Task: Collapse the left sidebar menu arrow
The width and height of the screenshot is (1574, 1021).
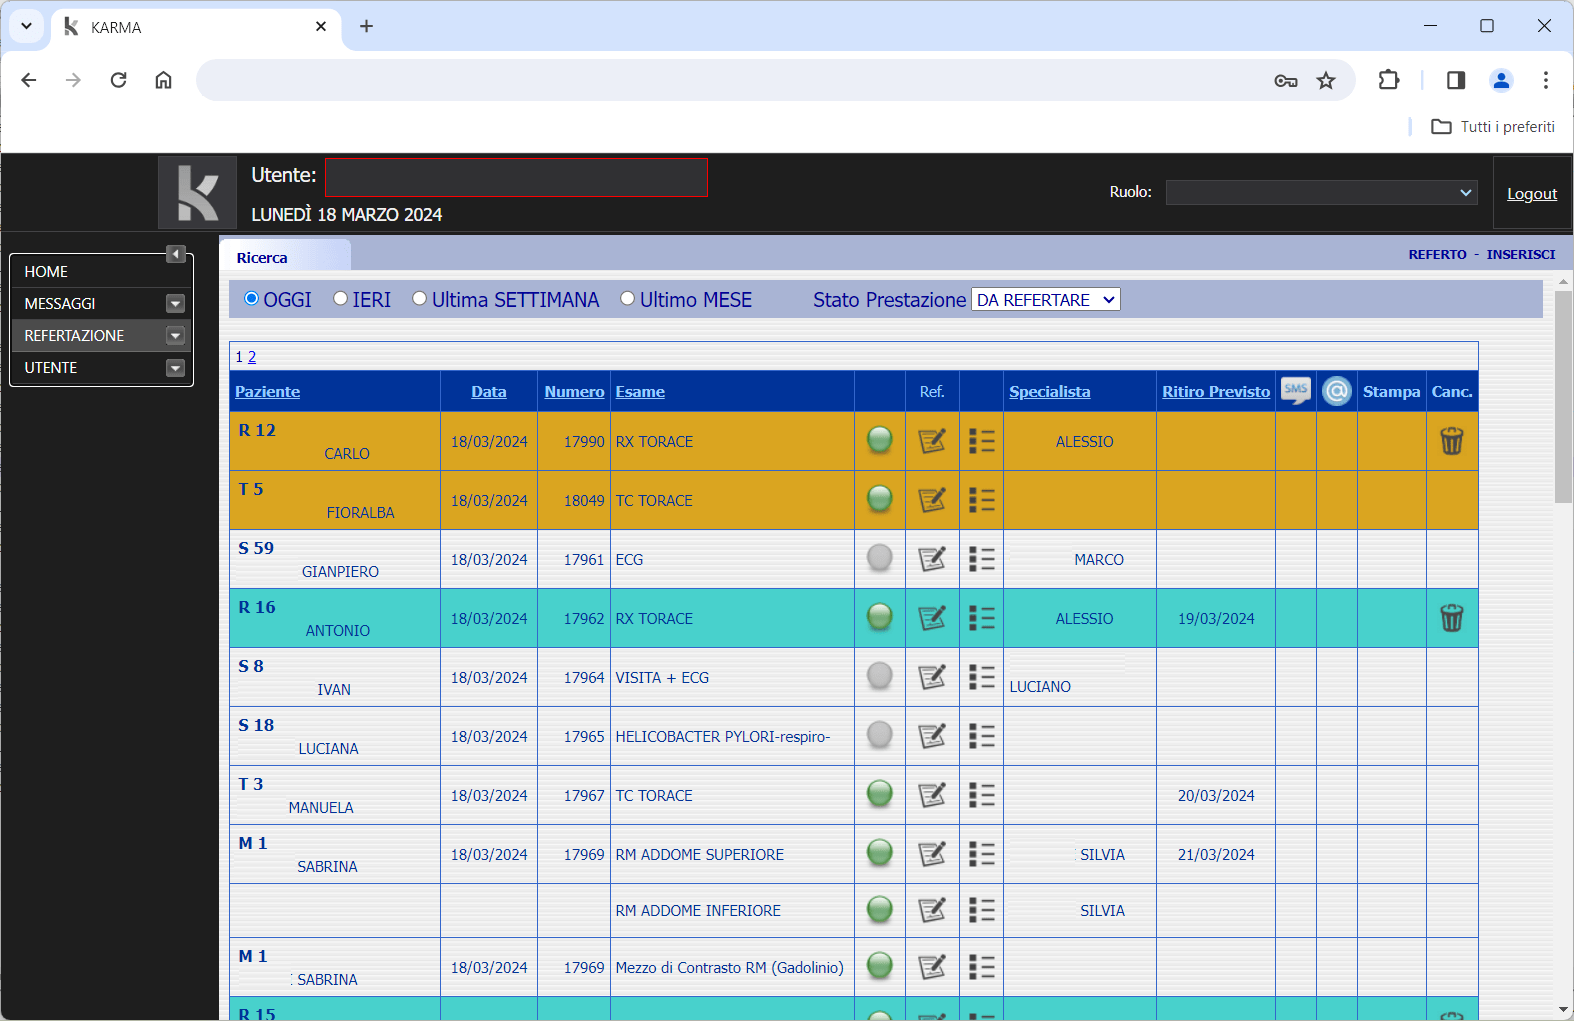Action: pos(176,254)
